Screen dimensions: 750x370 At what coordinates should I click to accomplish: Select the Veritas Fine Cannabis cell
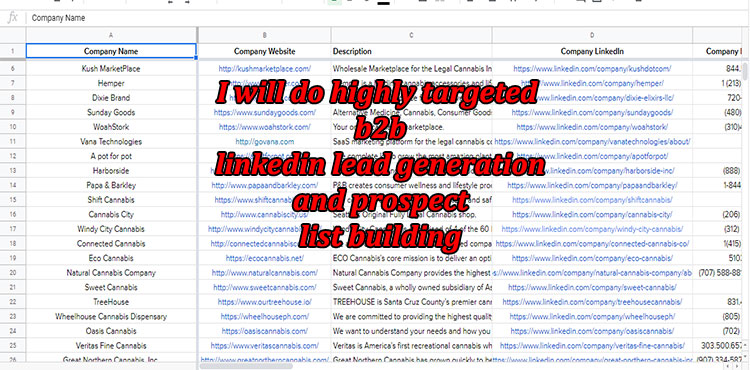pos(111,346)
